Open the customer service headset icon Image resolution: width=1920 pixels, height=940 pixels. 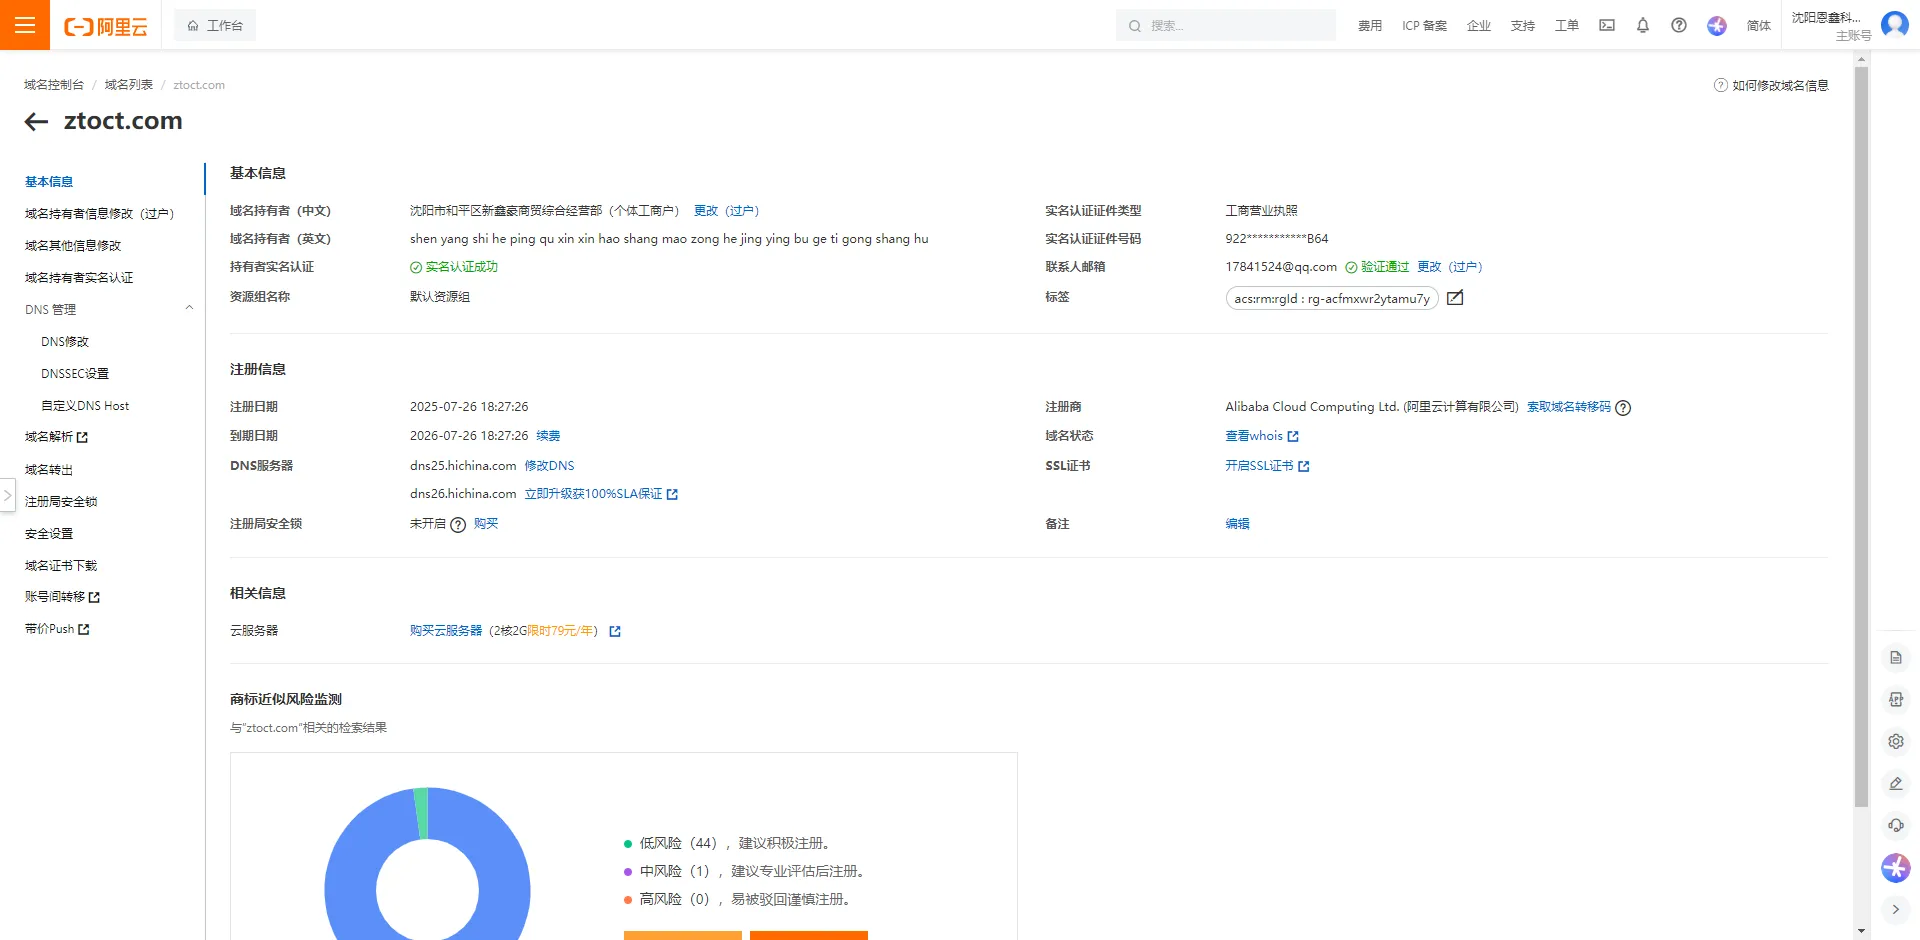1895,825
